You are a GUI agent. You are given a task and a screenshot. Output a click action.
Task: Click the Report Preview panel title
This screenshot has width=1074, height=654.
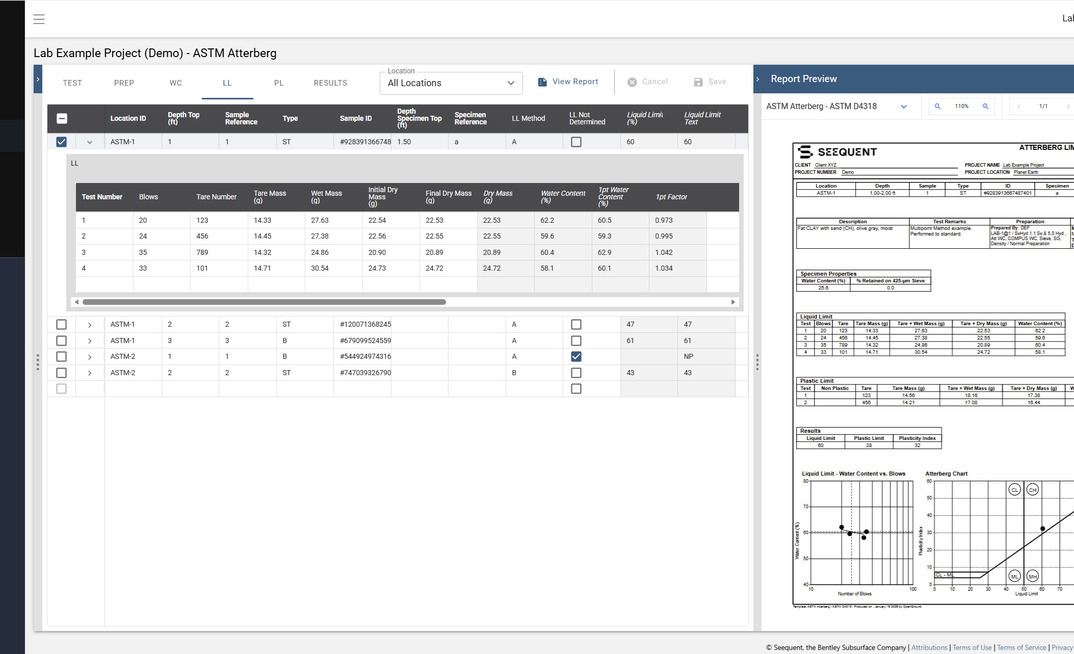[x=803, y=79]
